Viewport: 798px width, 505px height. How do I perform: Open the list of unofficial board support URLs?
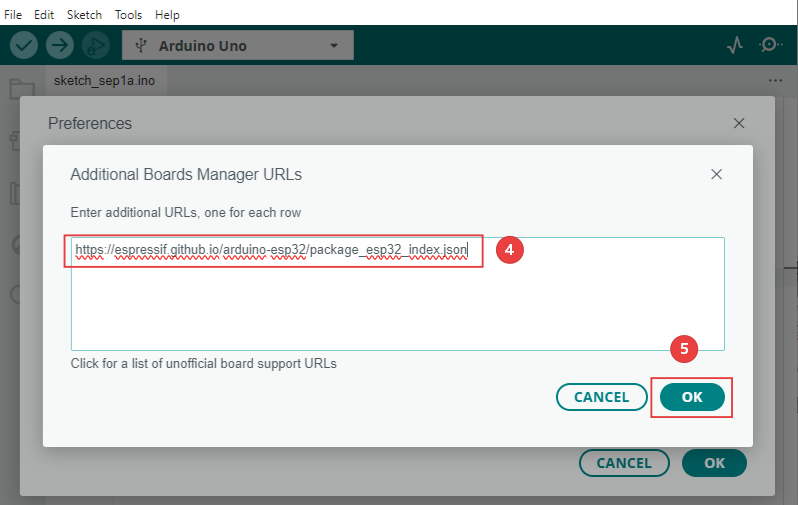[204, 363]
